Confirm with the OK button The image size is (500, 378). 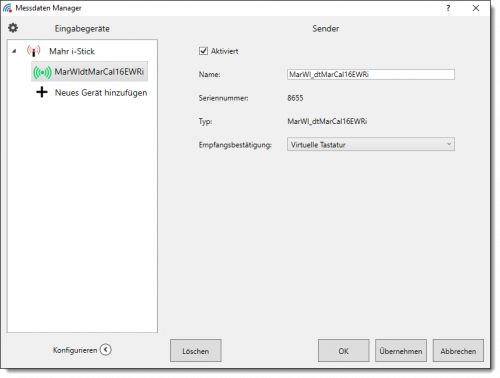click(343, 351)
